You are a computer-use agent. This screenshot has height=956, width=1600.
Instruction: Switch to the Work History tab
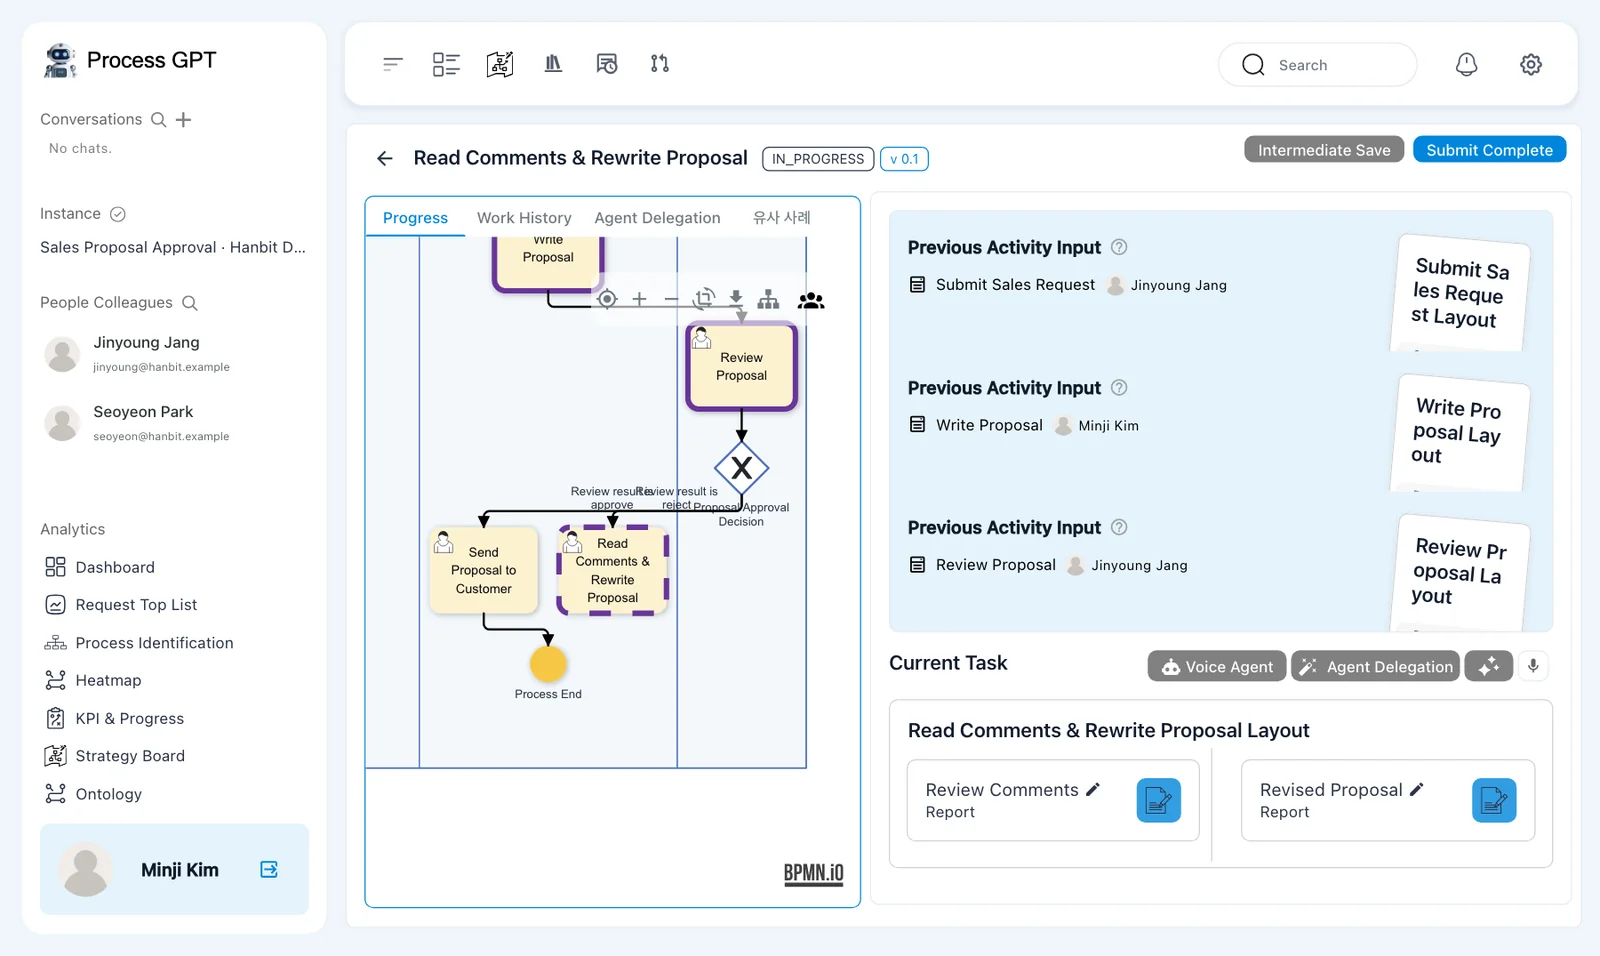[x=524, y=218]
